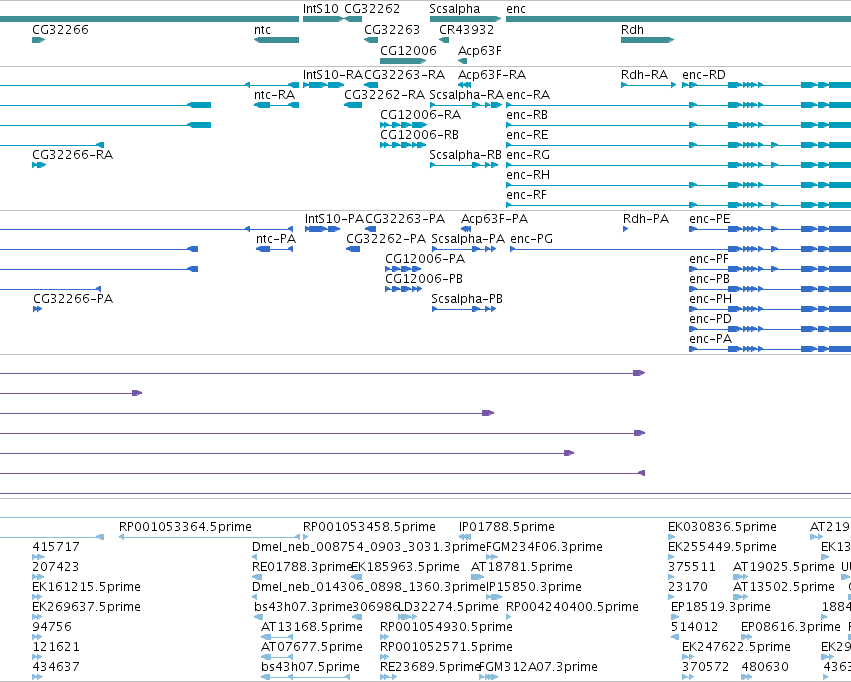
Task: Click the EK030836.5prime EST label
Action: (x=722, y=527)
